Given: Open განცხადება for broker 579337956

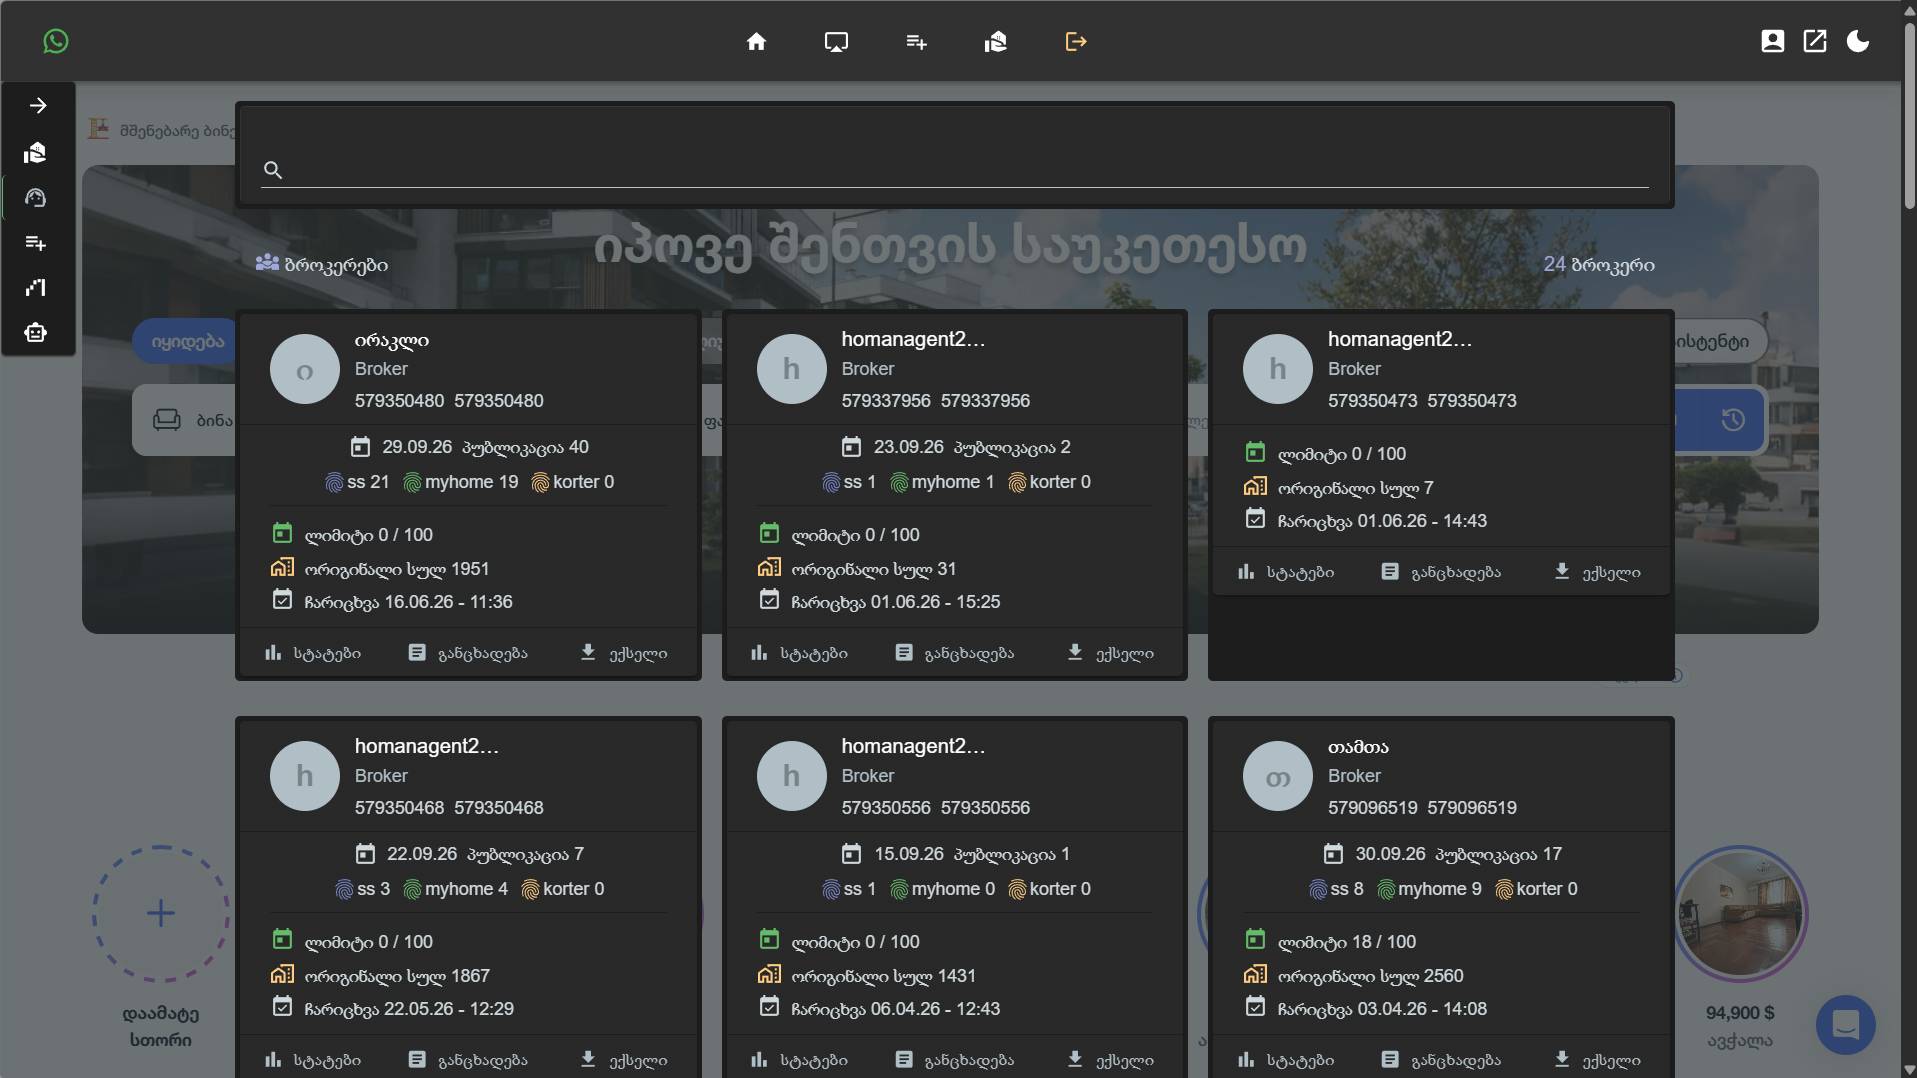Looking at the screenshot, I should [955, 653].
